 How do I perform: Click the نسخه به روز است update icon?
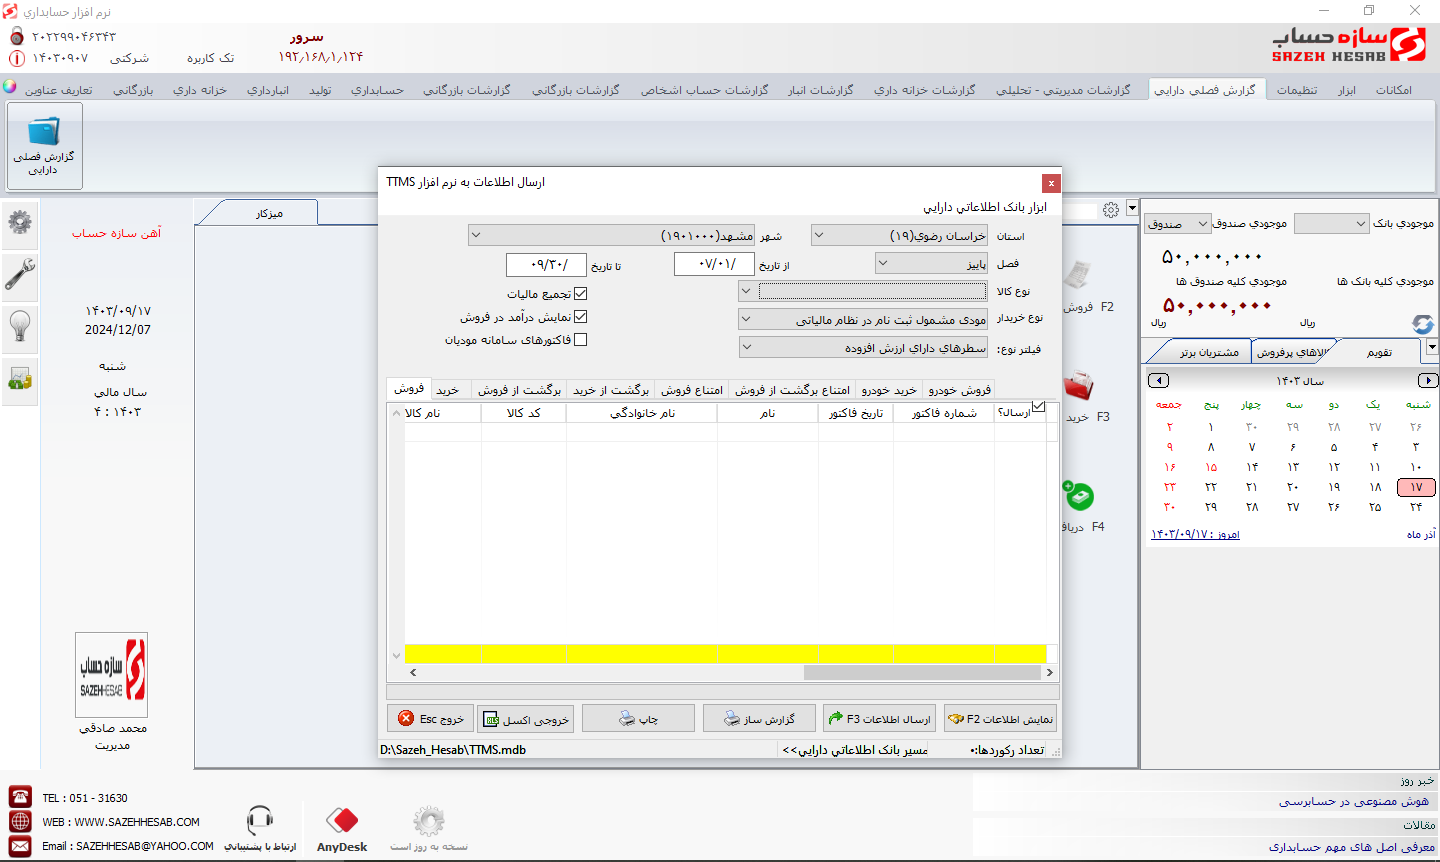[429, 821]
